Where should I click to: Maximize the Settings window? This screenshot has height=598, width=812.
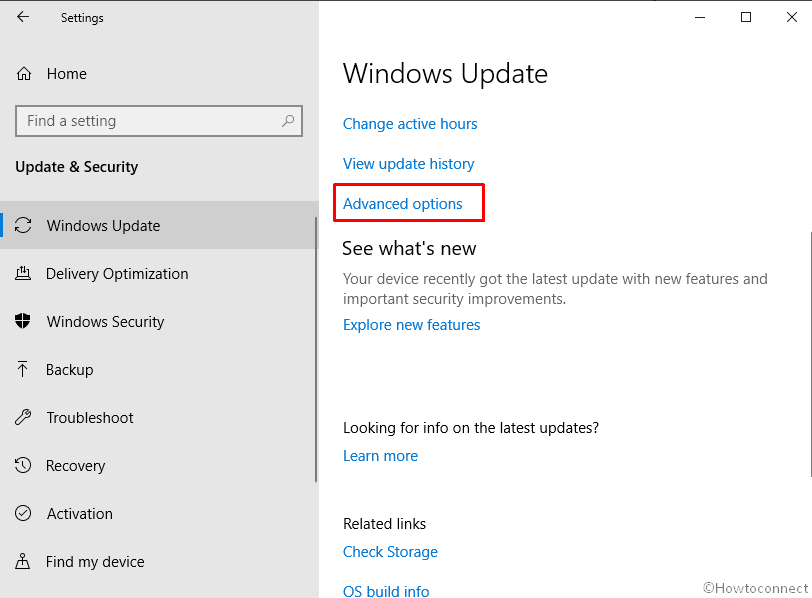click(746, 17)
